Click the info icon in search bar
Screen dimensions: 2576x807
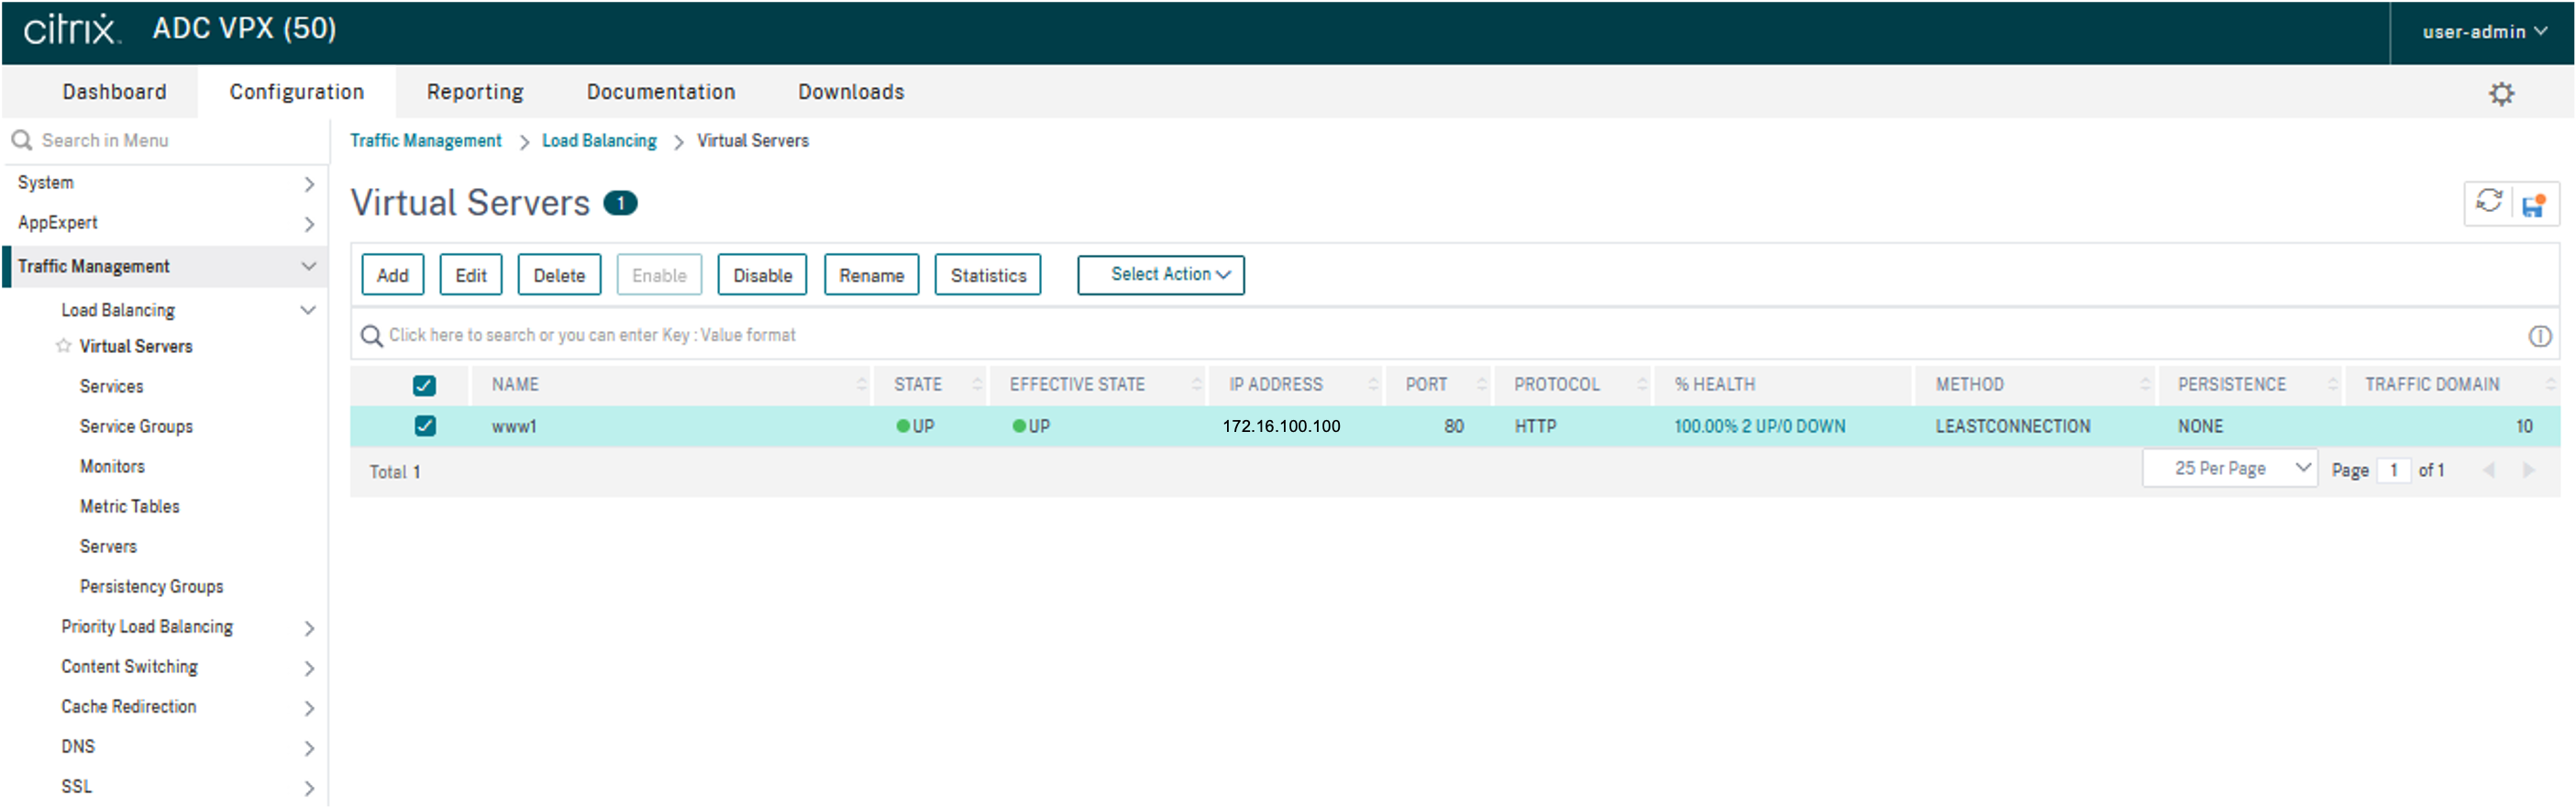[x=2539, y=336]
